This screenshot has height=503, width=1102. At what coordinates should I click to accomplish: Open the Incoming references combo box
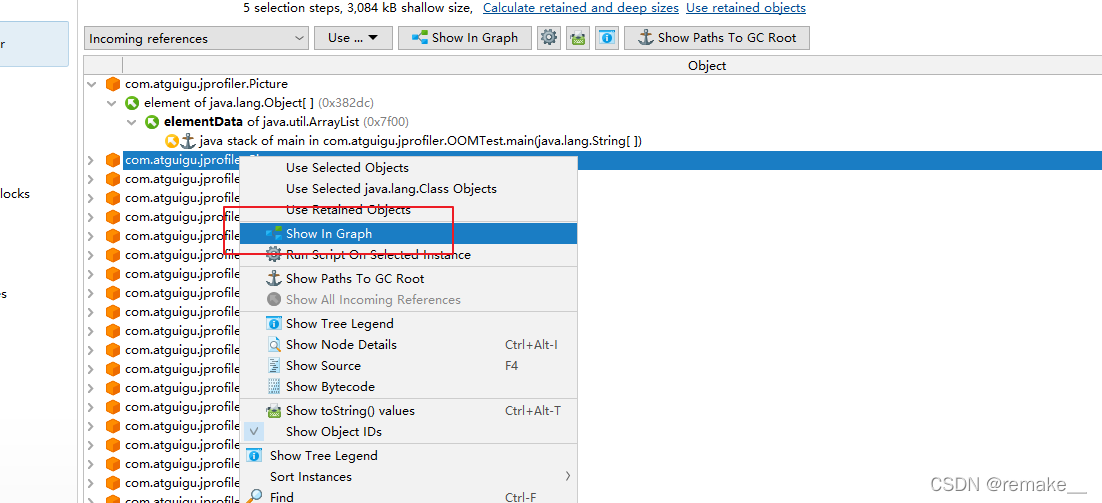click(196, 38)
